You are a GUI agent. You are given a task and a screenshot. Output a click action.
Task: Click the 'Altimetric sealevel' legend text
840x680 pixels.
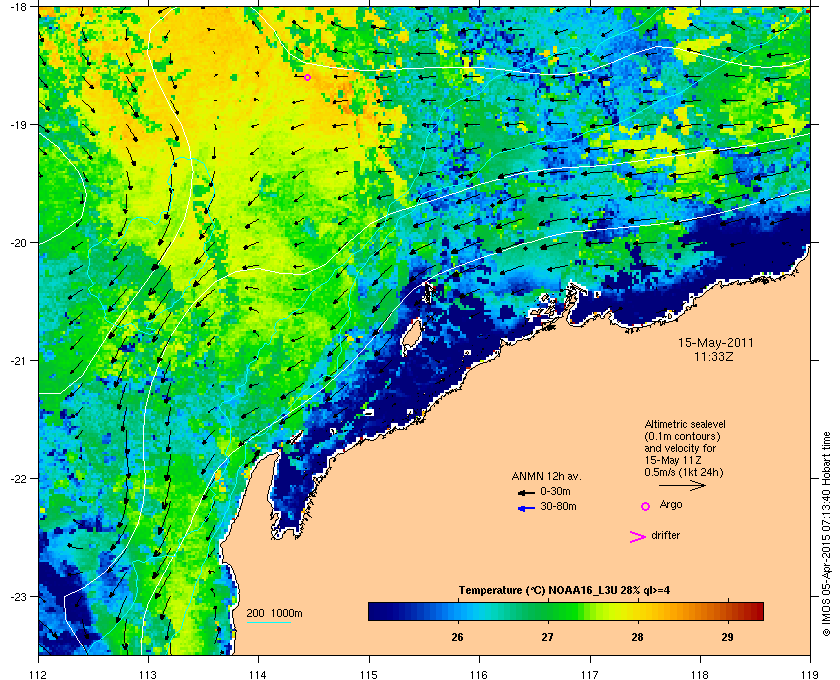685,424
